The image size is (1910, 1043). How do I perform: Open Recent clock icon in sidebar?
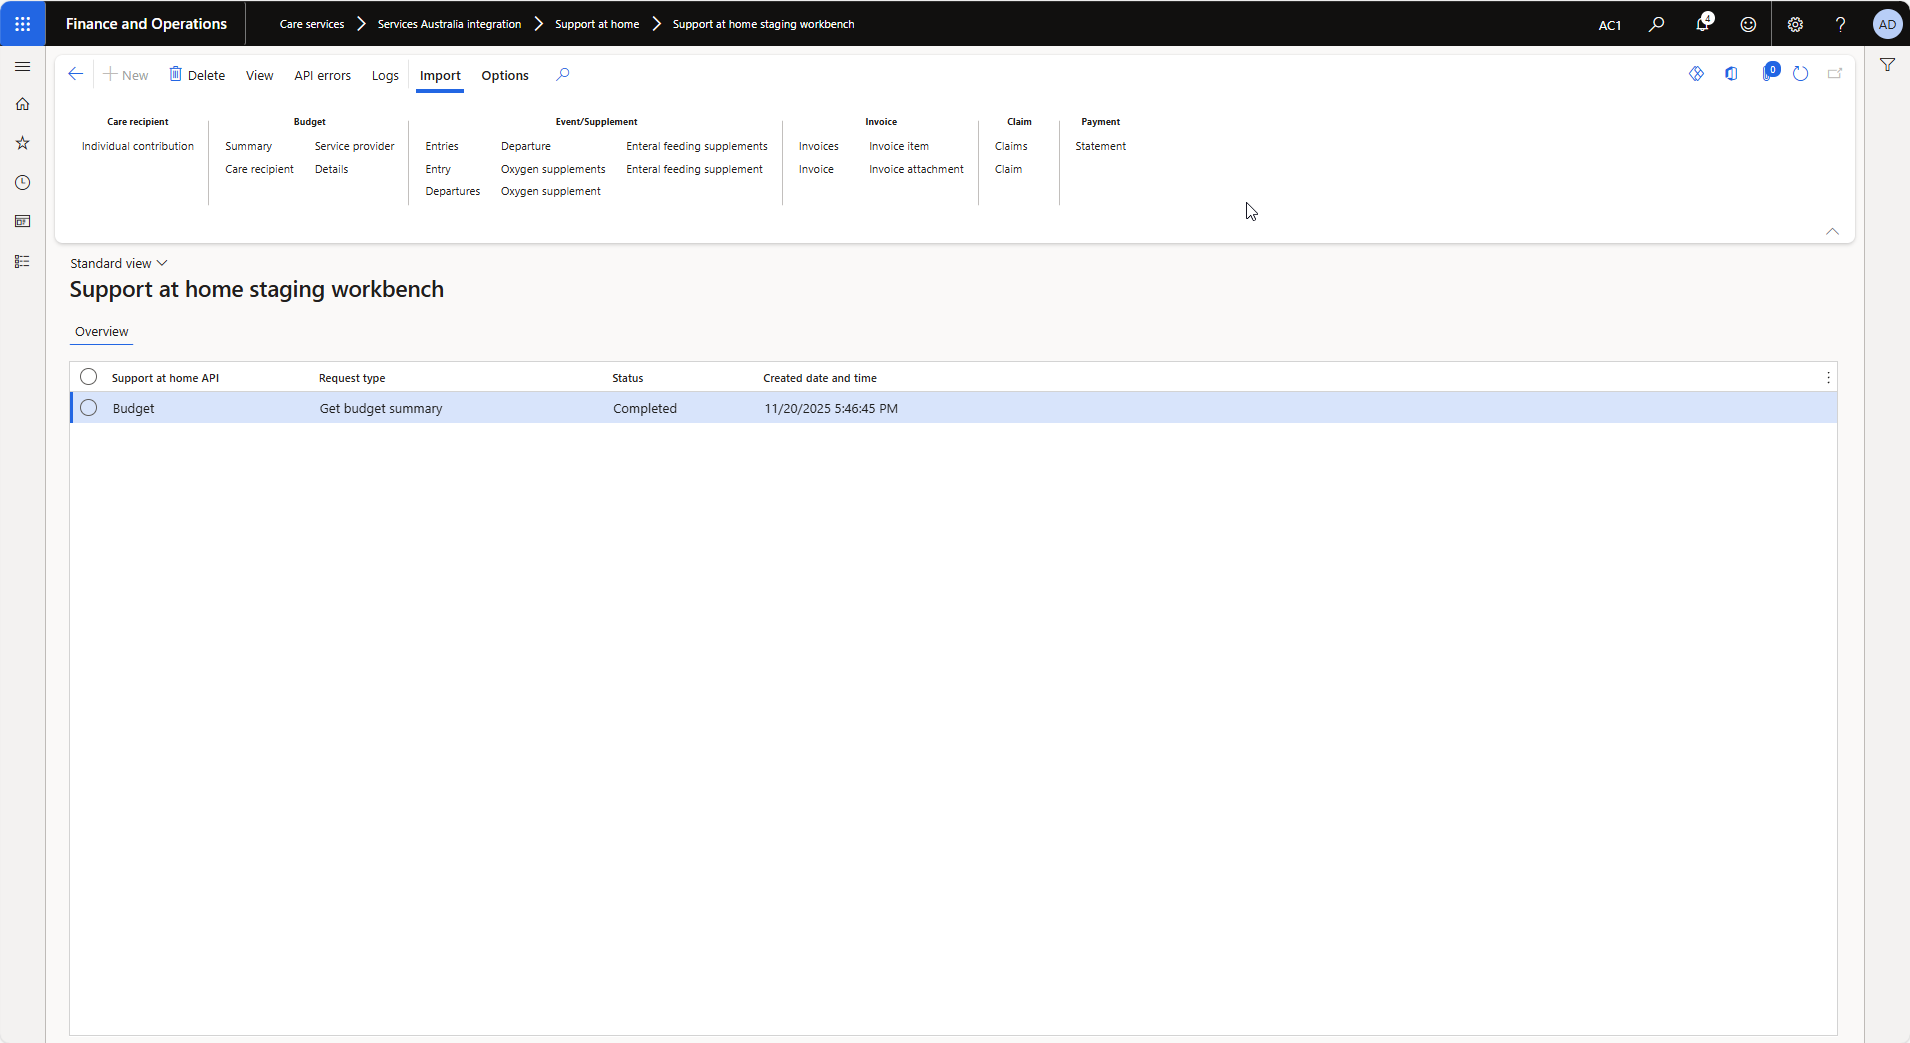point(22,183)
